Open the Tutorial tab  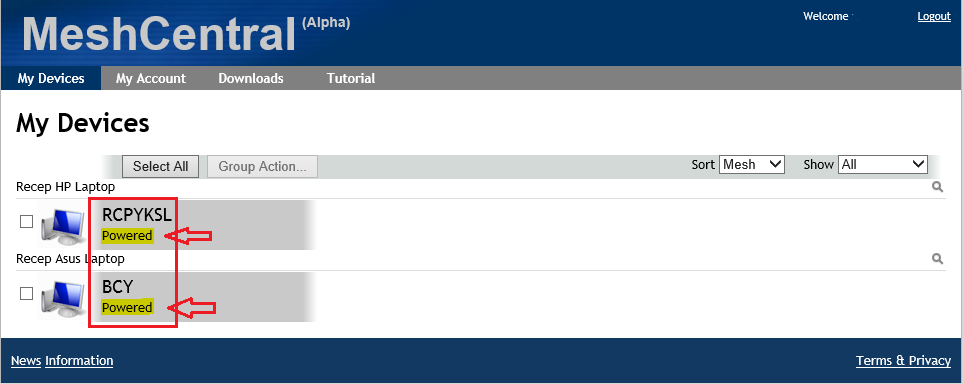pyautogui.click(x=350, y=78)
